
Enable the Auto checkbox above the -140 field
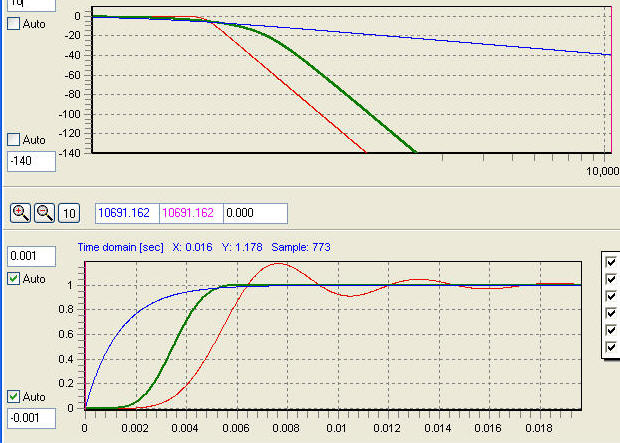[x=13, y=140]
